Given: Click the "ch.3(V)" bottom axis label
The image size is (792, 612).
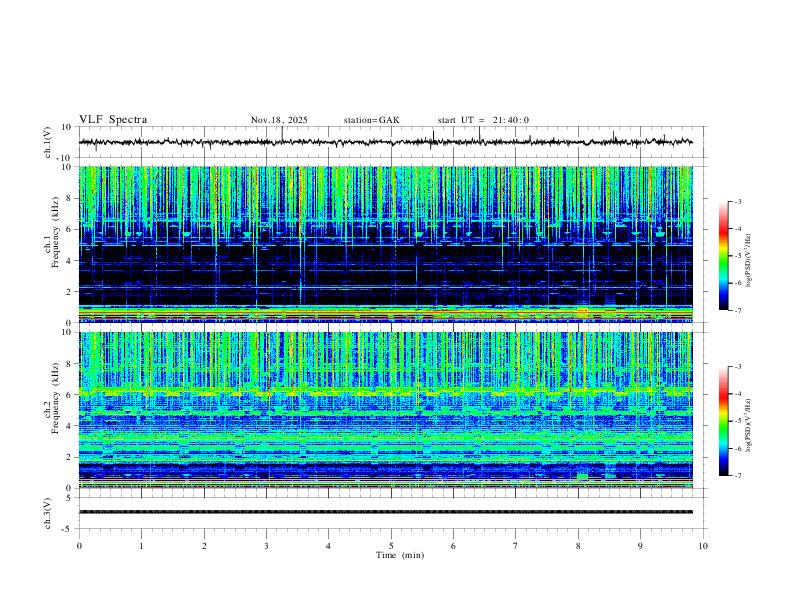Looking at the screenshot, I should 48,513.
